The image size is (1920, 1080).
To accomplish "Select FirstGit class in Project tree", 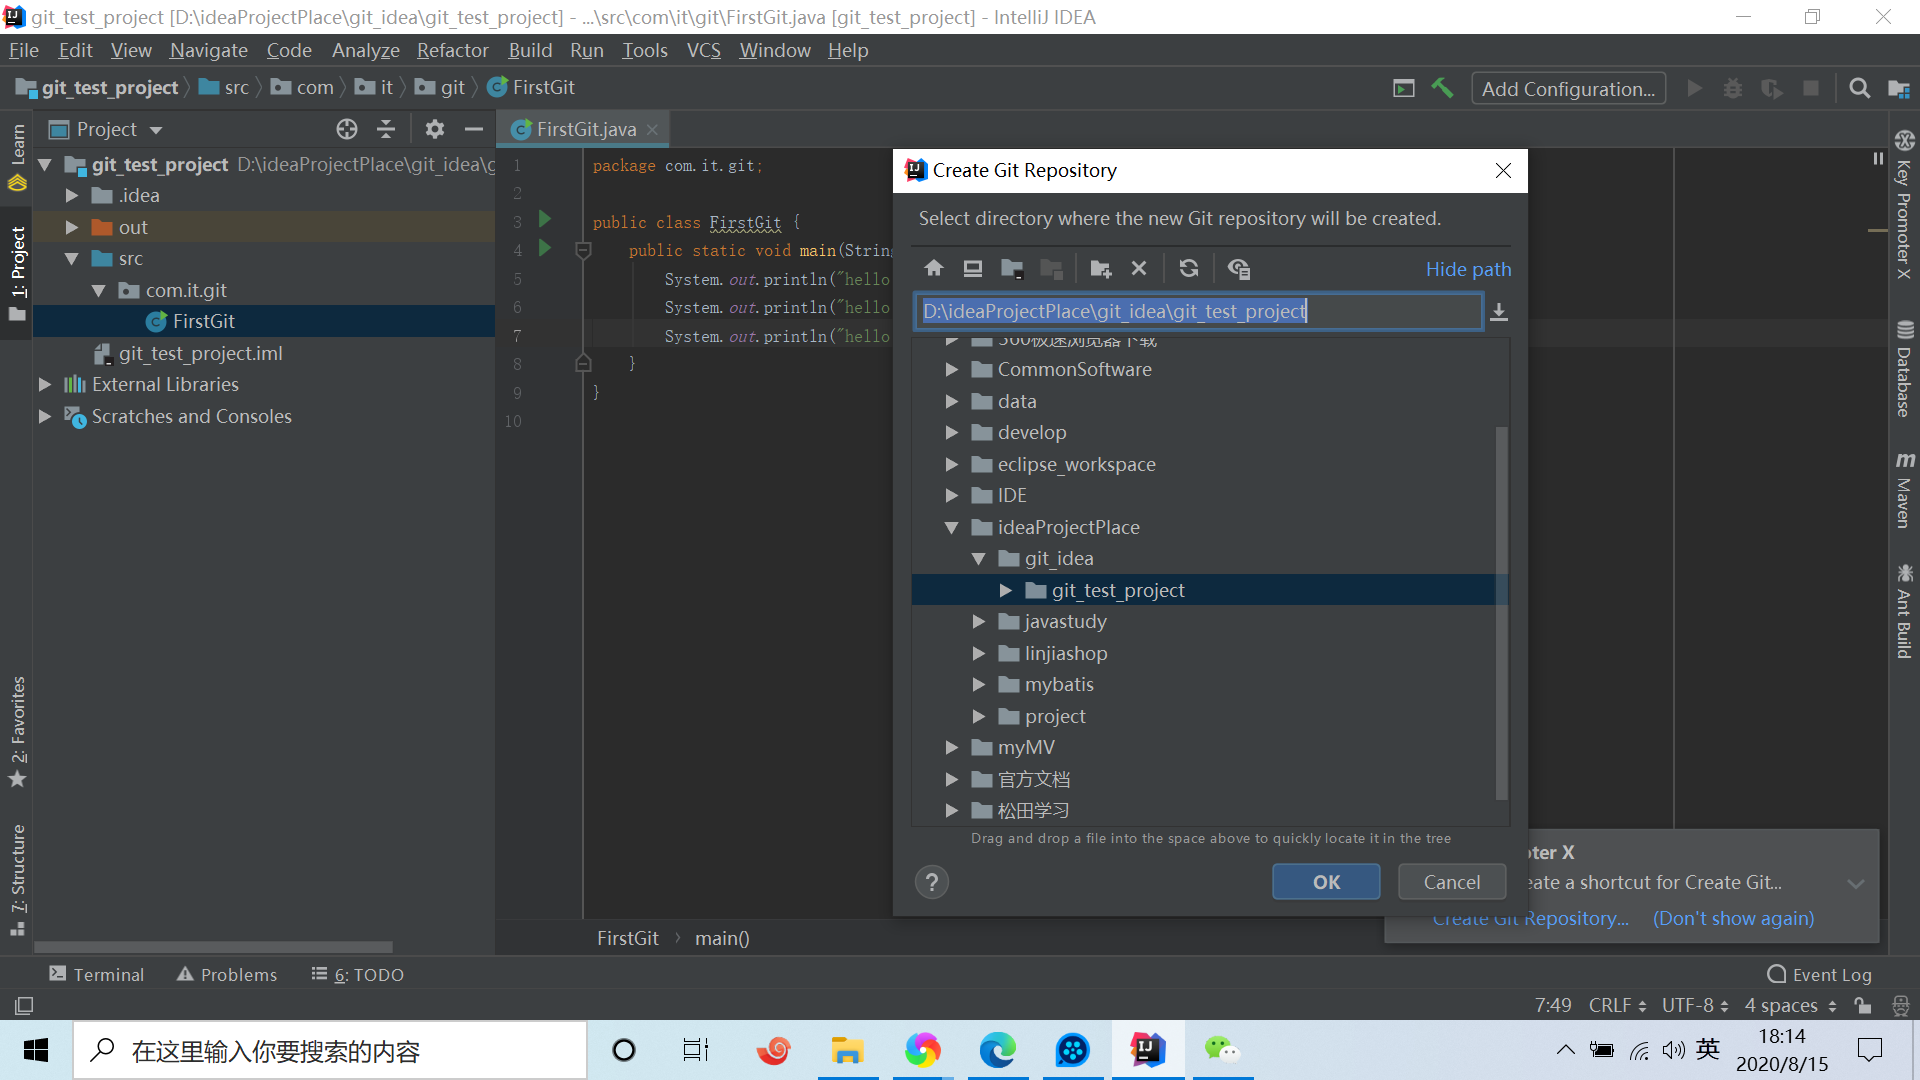I will click(203, 321).
